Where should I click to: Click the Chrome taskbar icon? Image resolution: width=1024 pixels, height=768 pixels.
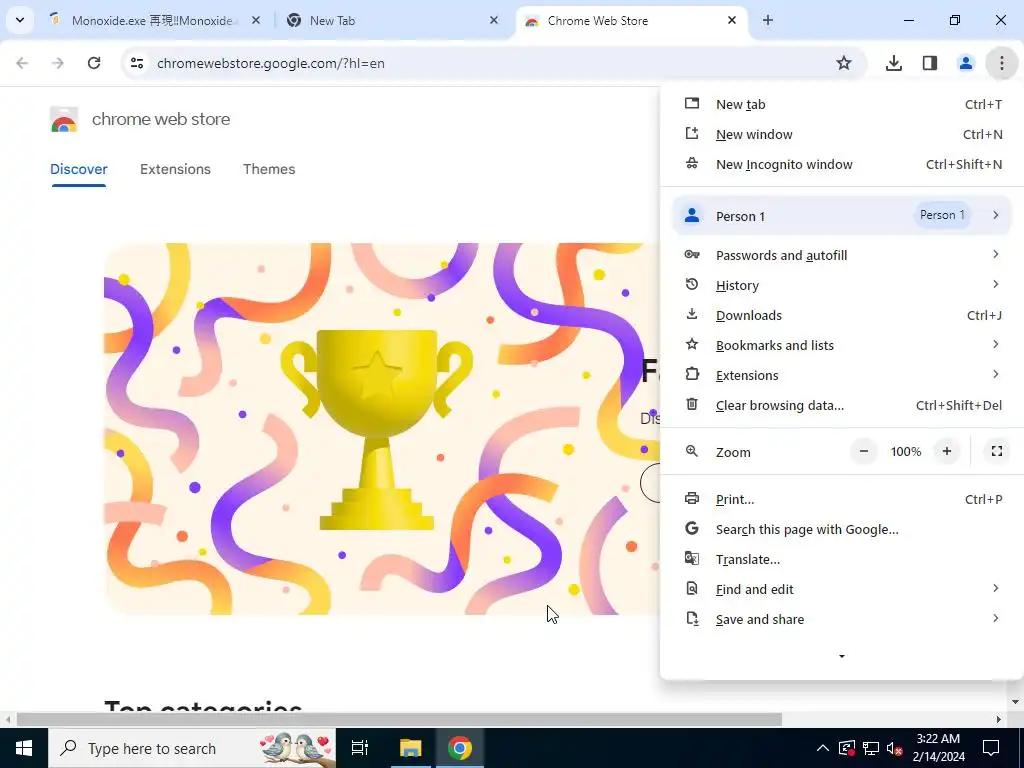point(460,748)
